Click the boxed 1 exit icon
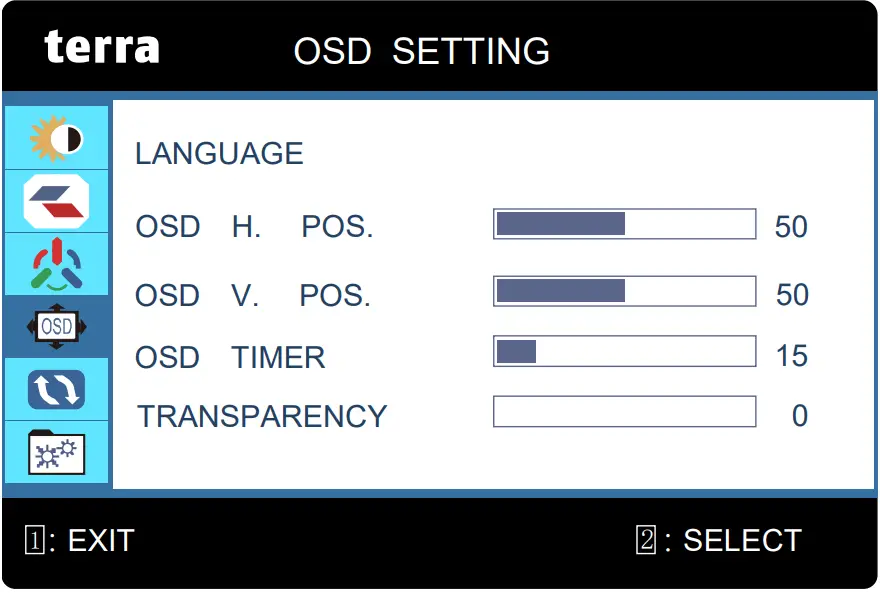880x594 pixels. pos(34,541)
